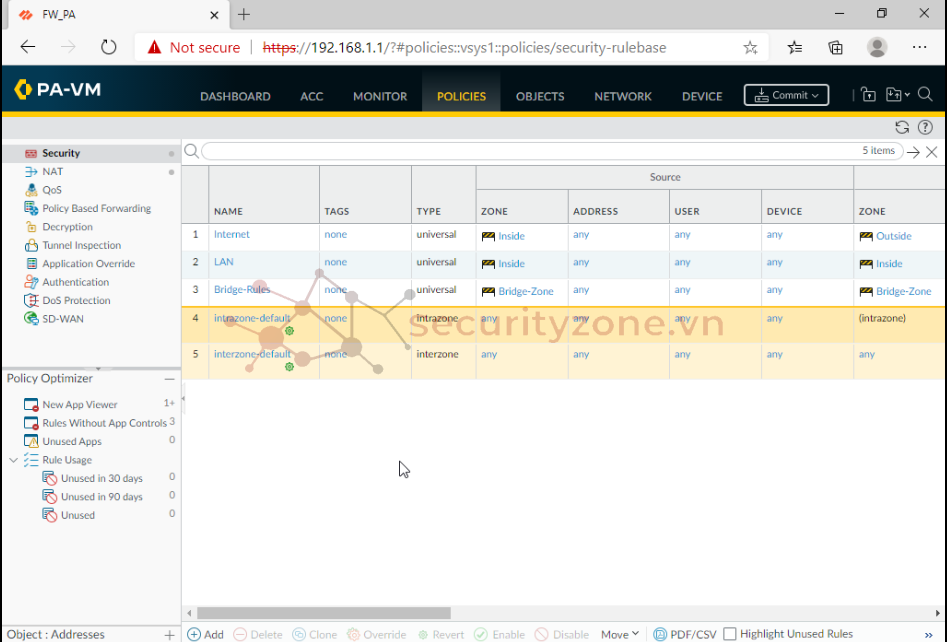Image resolution: width=947 pixels, height=642 pixels.
Task: Expand more toolbar options chevrons
Action: (928, 634)
